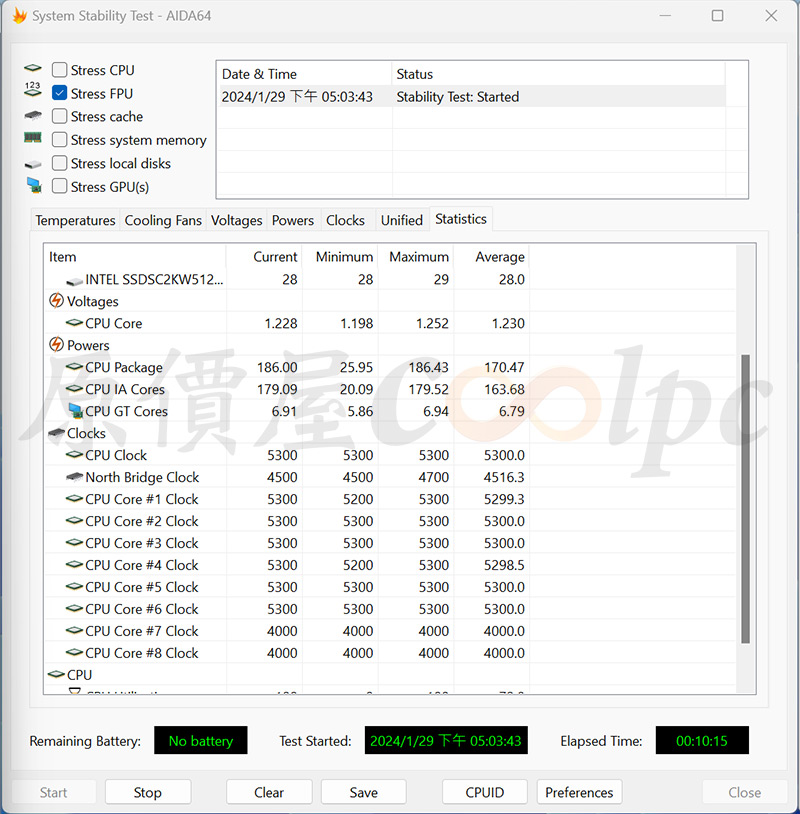The image size is (800, 814).
Task: Select the Statistics tab
Action: (x=461, y=219)
